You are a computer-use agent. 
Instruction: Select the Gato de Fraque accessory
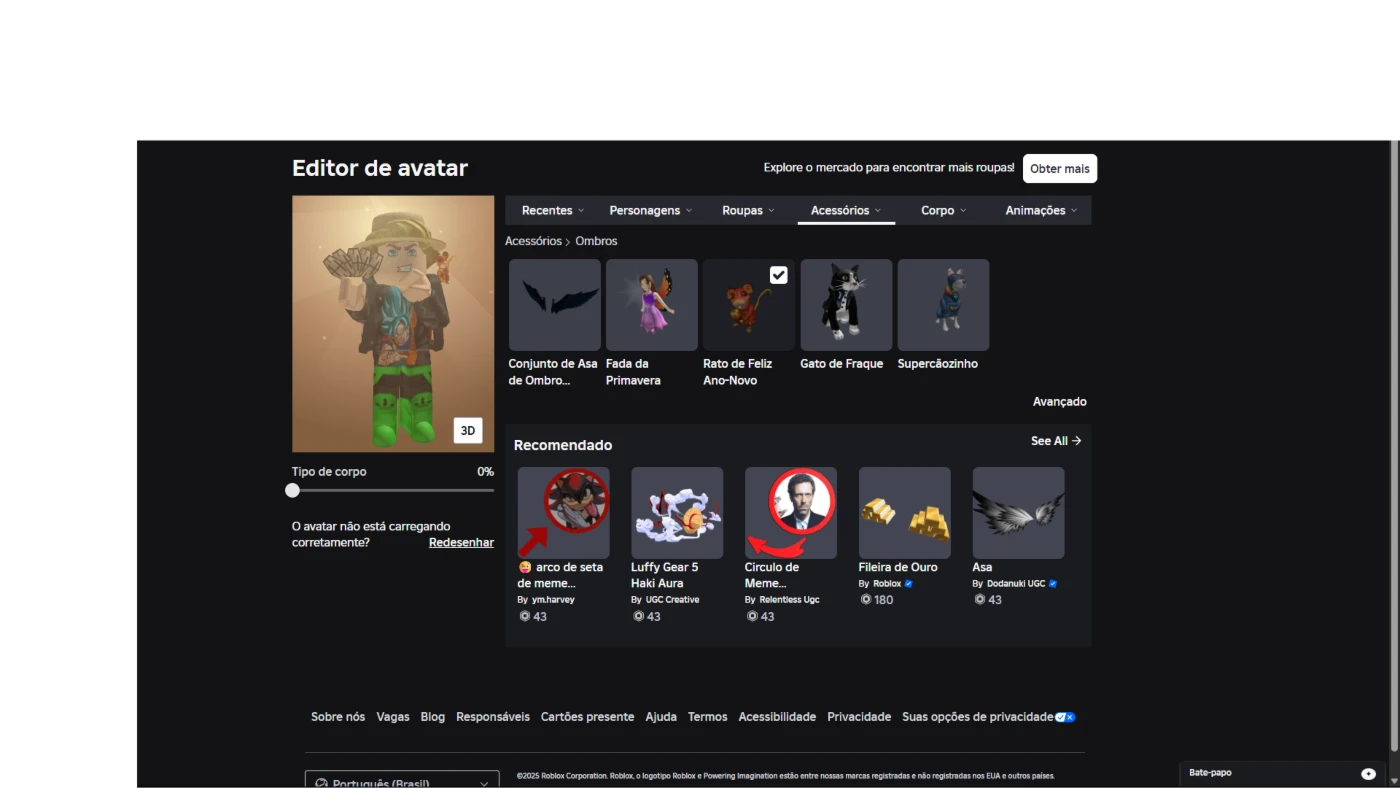click(846, 305)
